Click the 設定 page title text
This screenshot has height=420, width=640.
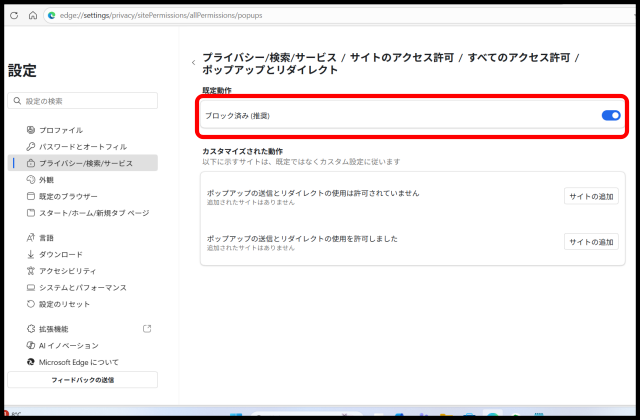click(x=22, y=71)
